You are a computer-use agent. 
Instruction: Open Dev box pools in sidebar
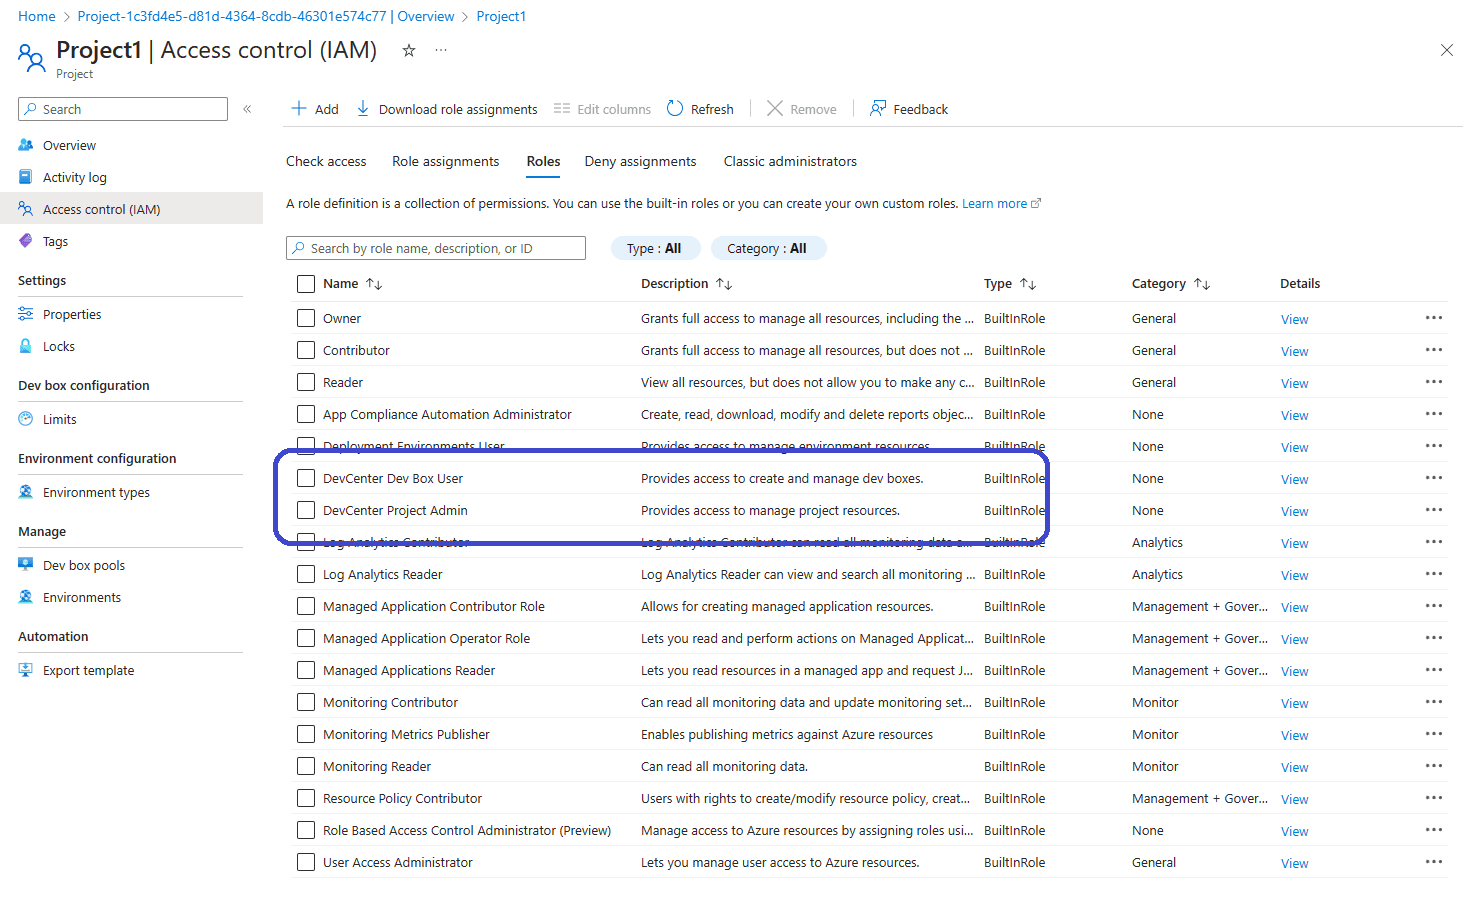(83, 566)
